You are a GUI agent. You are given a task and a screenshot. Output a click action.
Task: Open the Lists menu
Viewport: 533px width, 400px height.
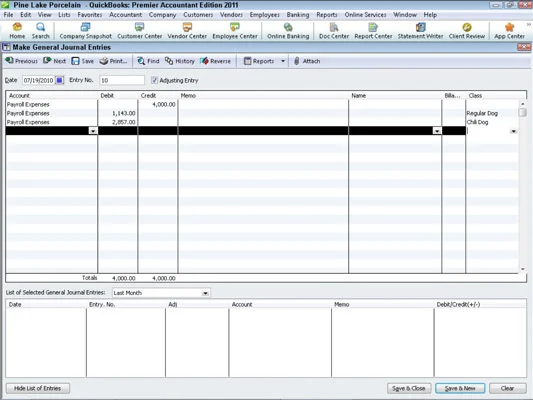coord(64,15)
